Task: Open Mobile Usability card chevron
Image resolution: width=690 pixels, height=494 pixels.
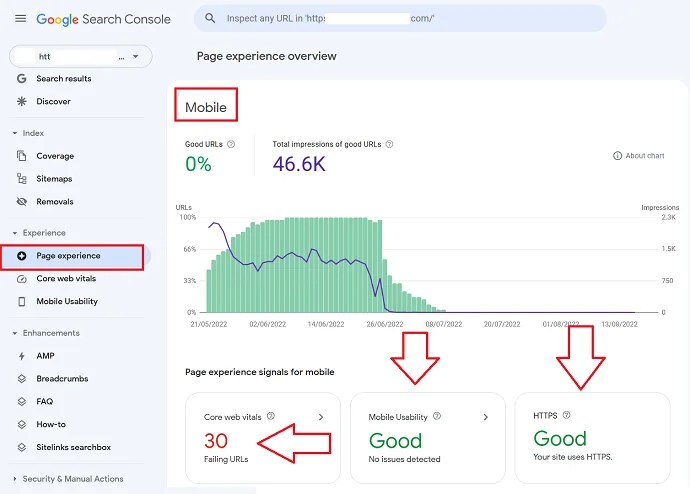Action: (485, 417)
